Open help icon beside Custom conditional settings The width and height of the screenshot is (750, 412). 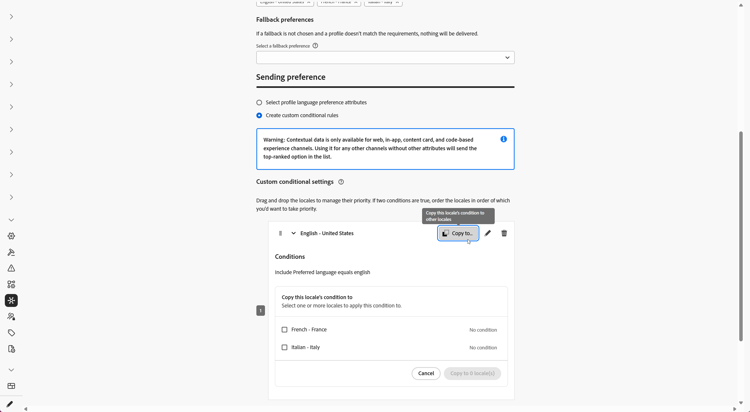pos(341,182)
